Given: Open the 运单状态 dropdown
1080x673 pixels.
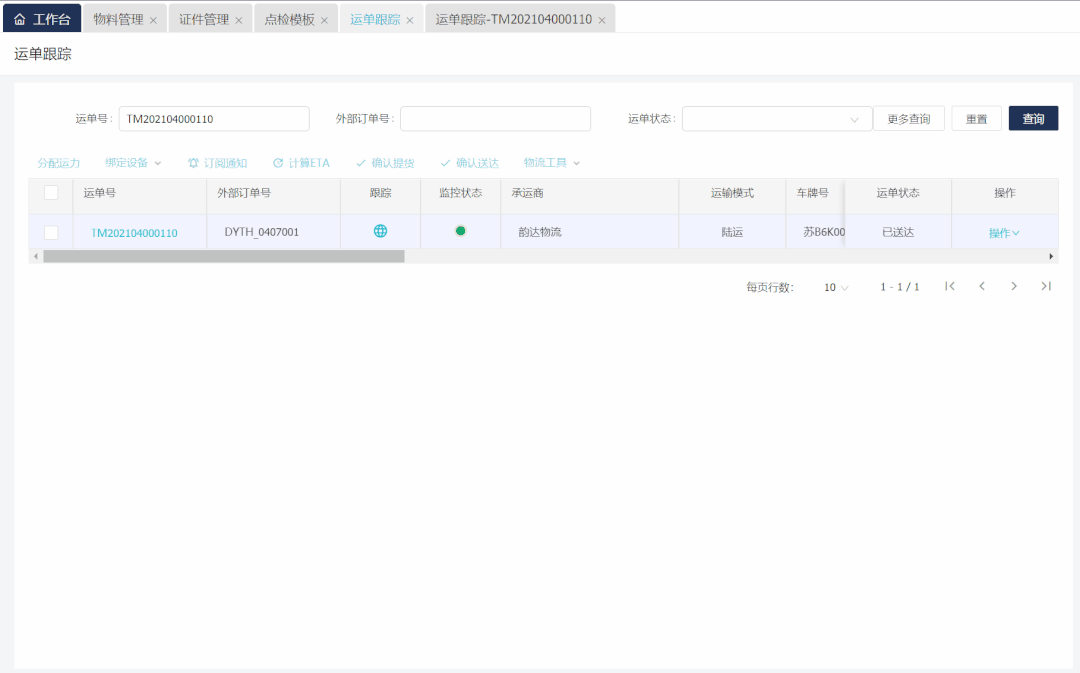Looking at the screenshot, I should (777, 119).
